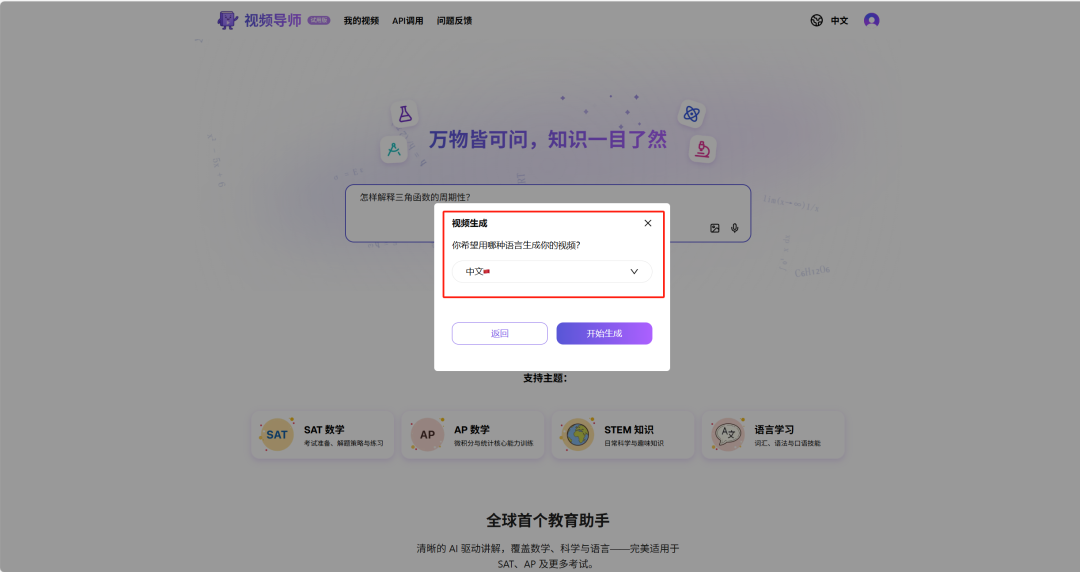Click the 试用版 badge next to logo

(319, 20)
